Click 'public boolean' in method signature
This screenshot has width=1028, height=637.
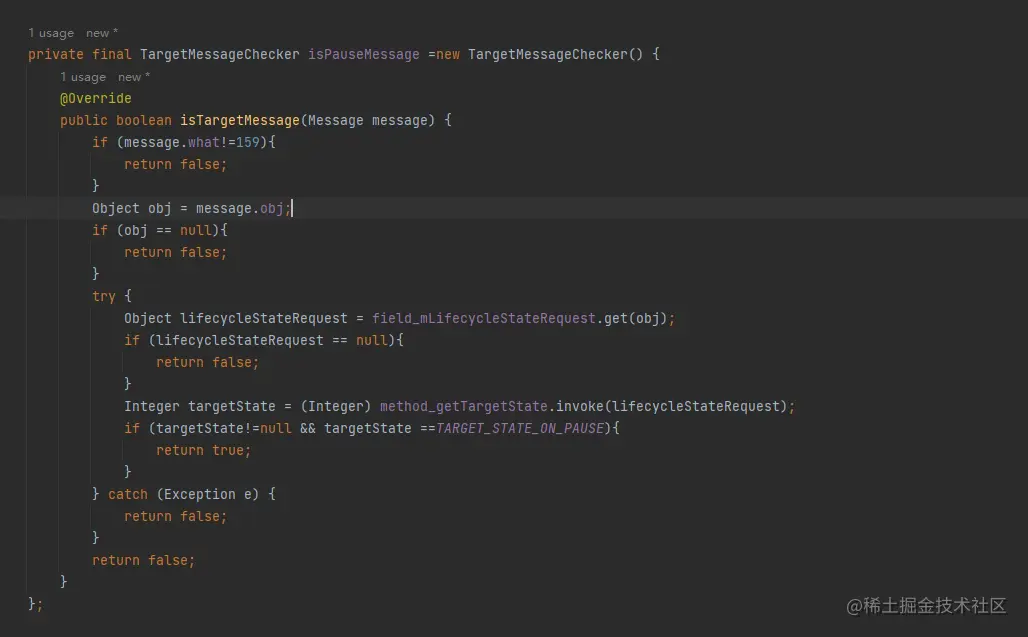pyautogui.click(x=116, y=121)
